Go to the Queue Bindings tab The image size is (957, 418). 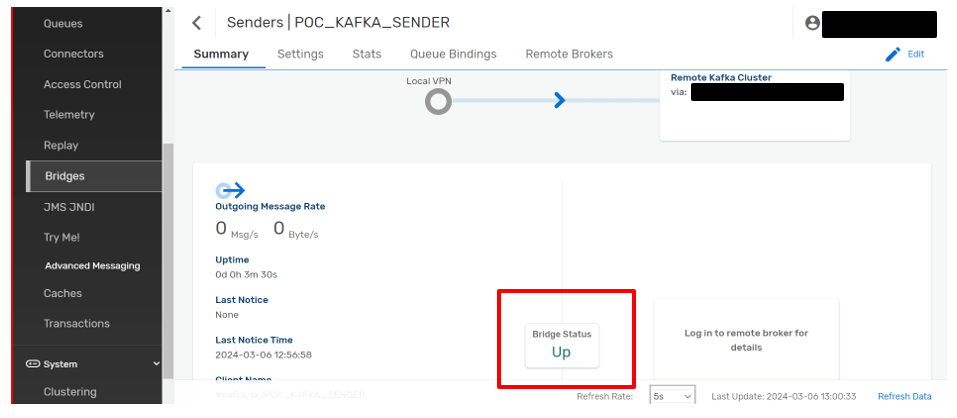[x=453, y=54]
